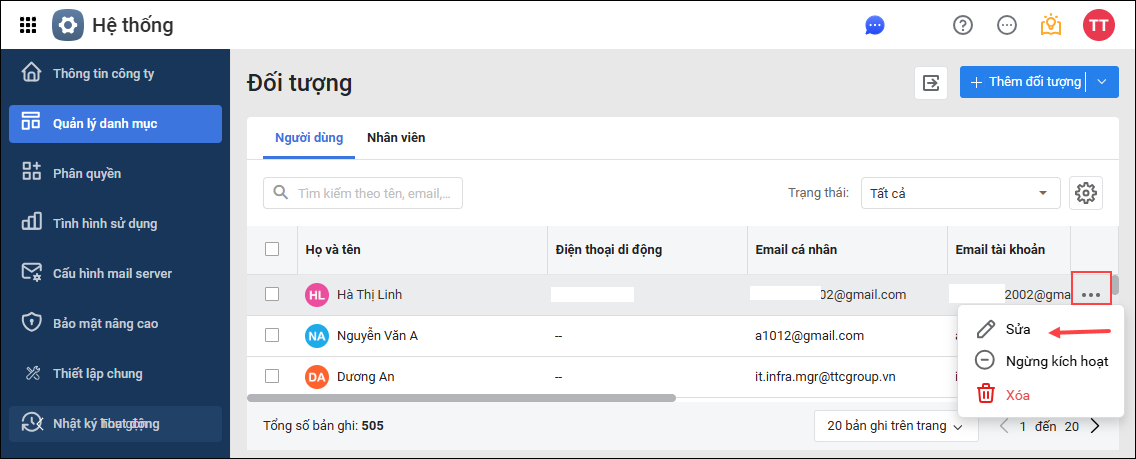Screen dimensions: 1136x459
Task: Switch to the Nhân viên tab
Action: click(x=396, y=138)
